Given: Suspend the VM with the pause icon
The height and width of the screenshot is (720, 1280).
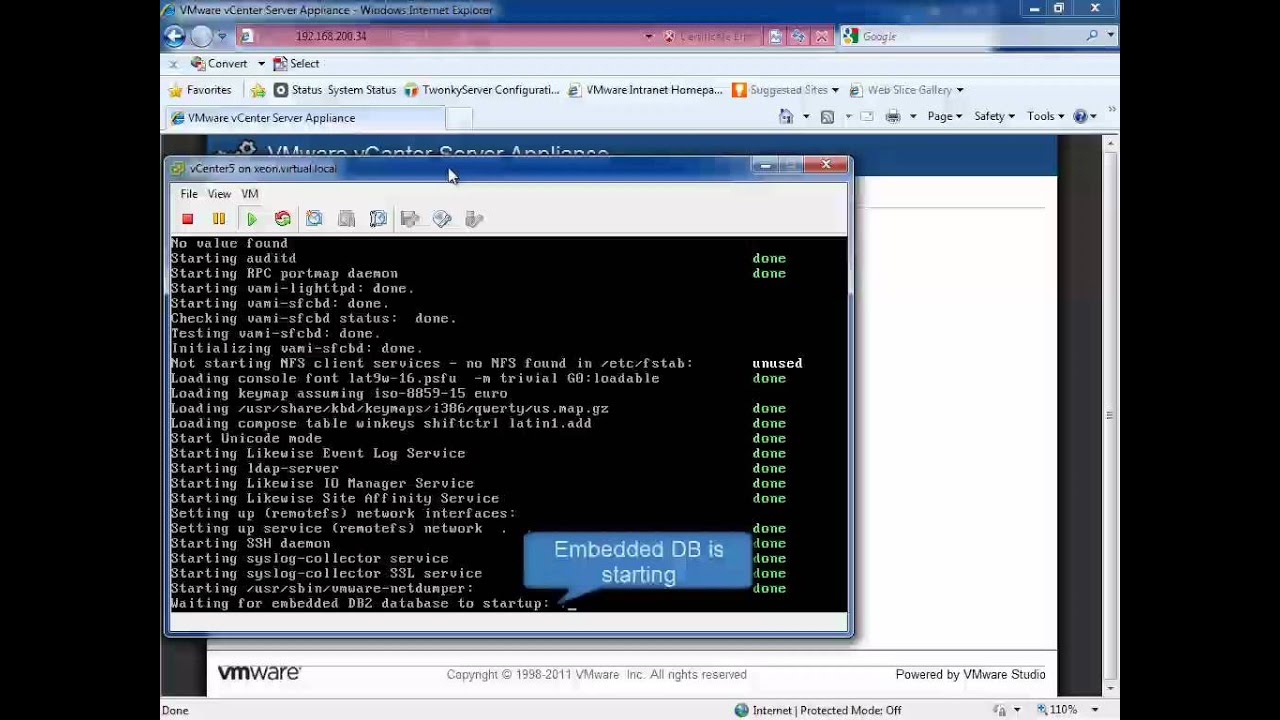Looking at the screenshot, I should point(219,219).
